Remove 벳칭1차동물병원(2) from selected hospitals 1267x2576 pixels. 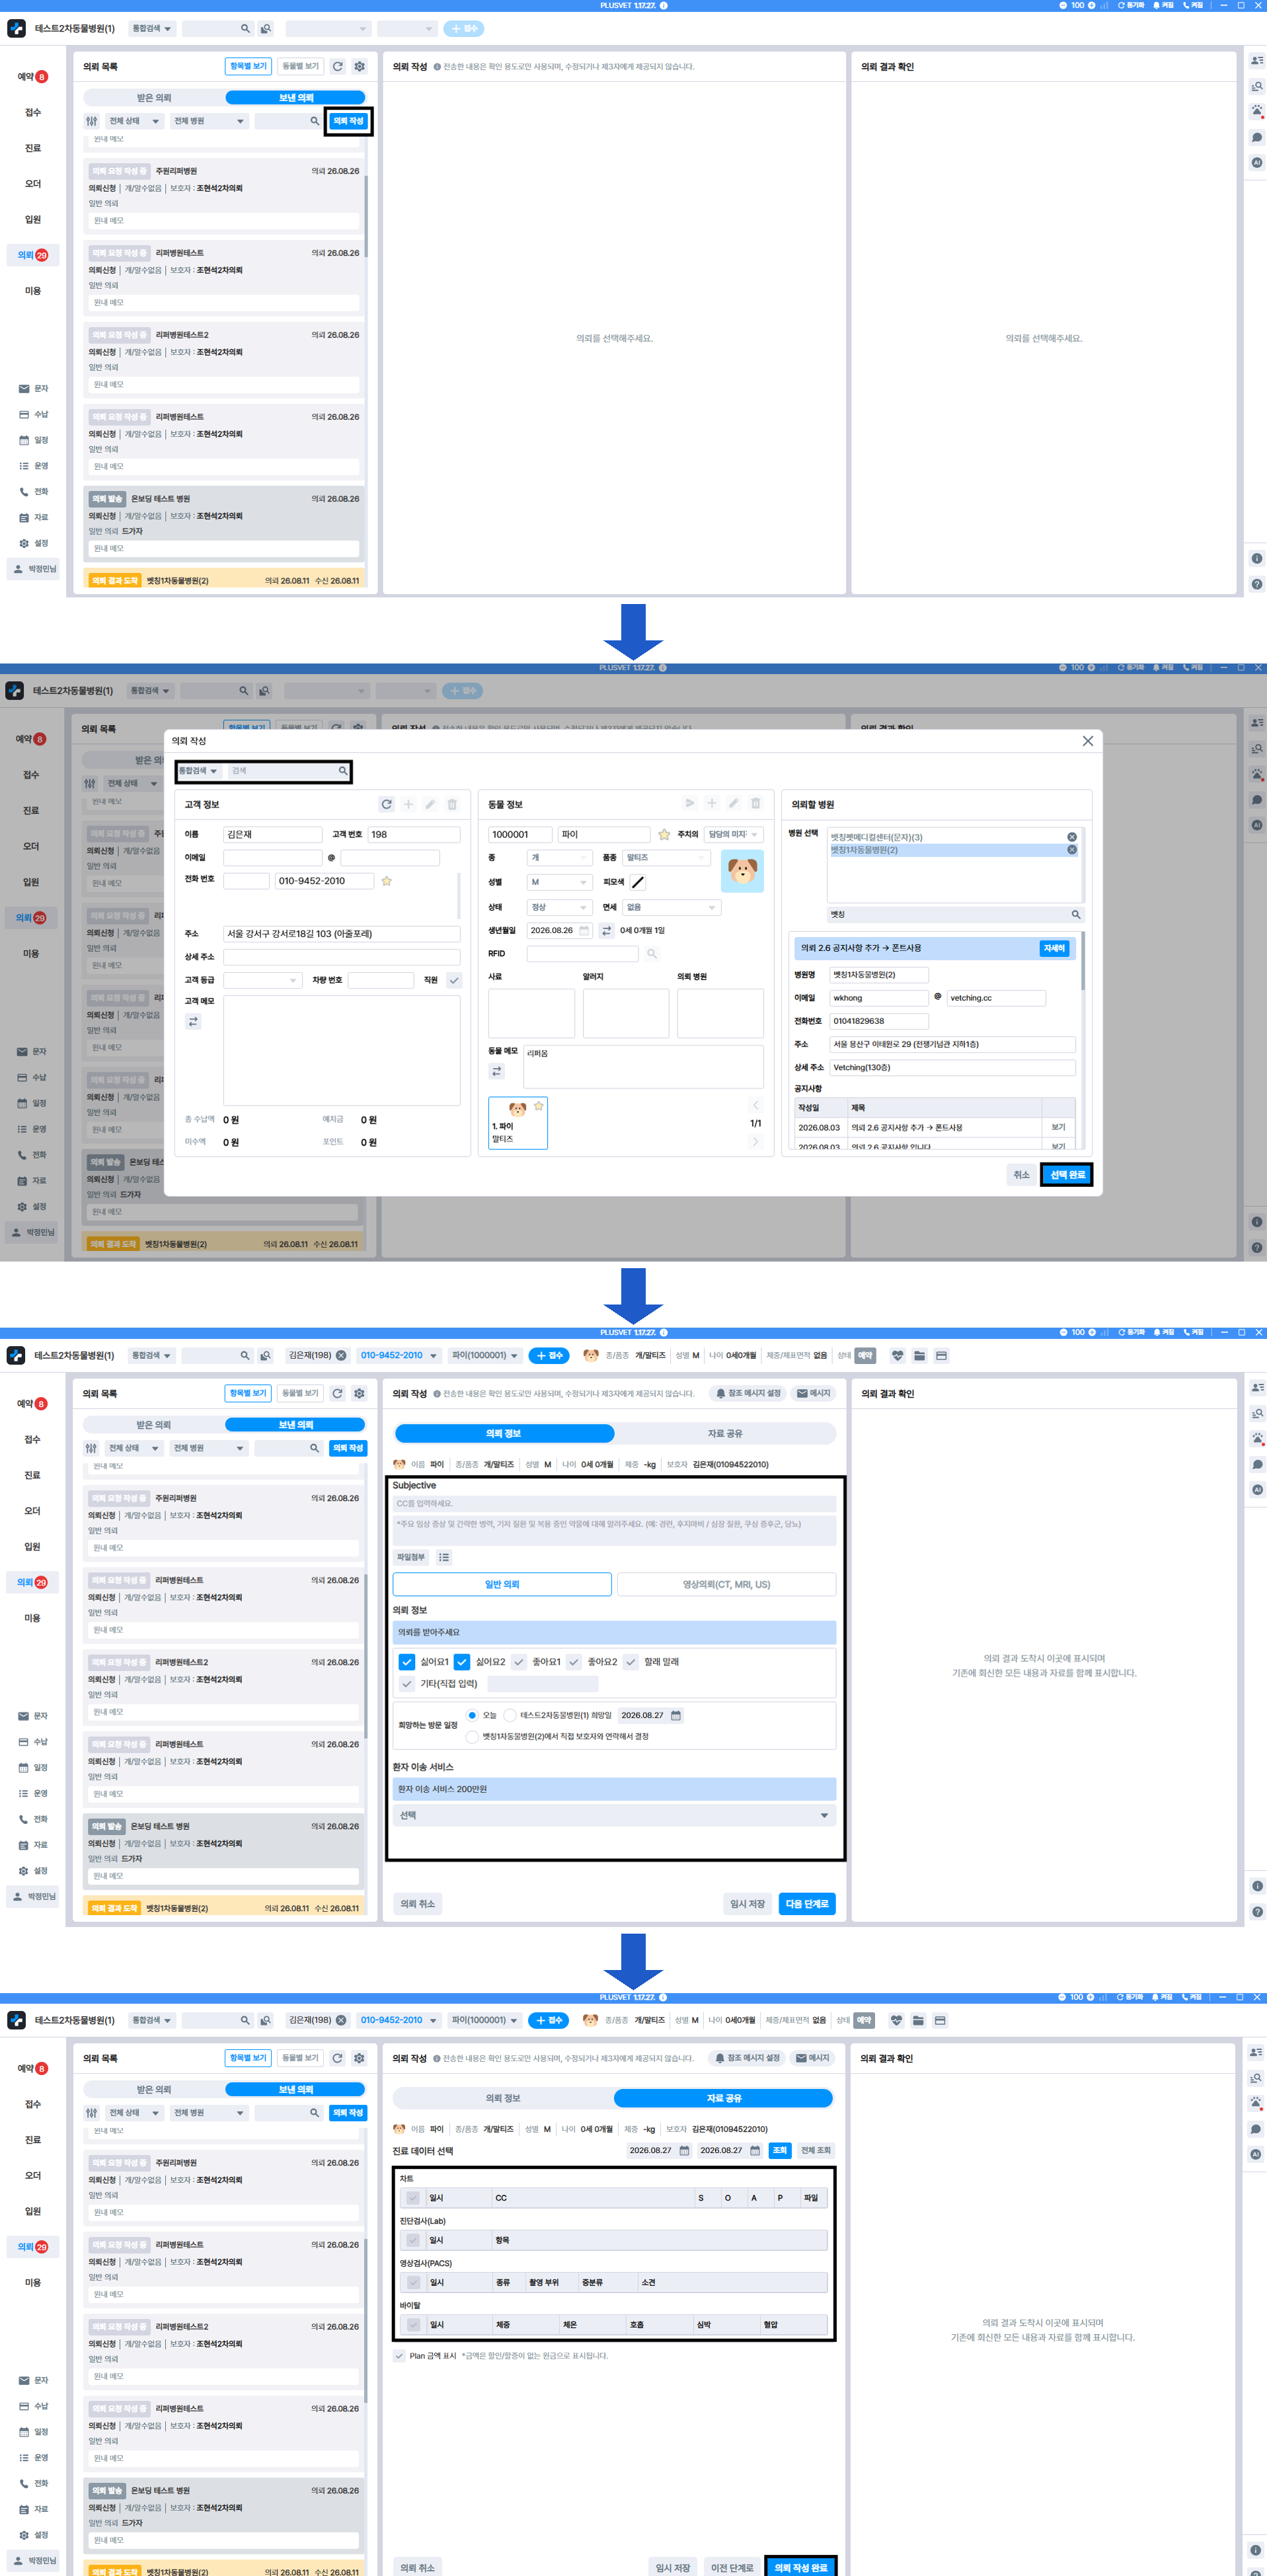coord(1072,850)
